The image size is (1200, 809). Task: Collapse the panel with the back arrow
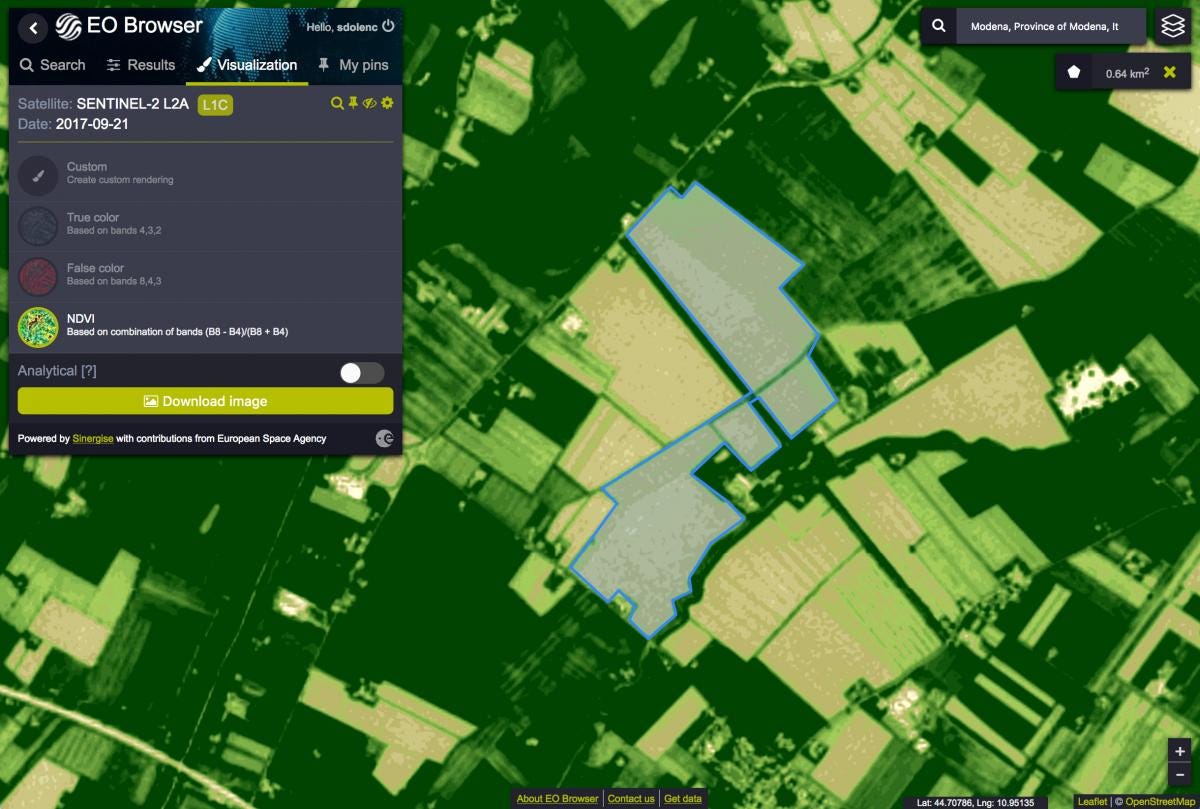click(x=33, y=28)
